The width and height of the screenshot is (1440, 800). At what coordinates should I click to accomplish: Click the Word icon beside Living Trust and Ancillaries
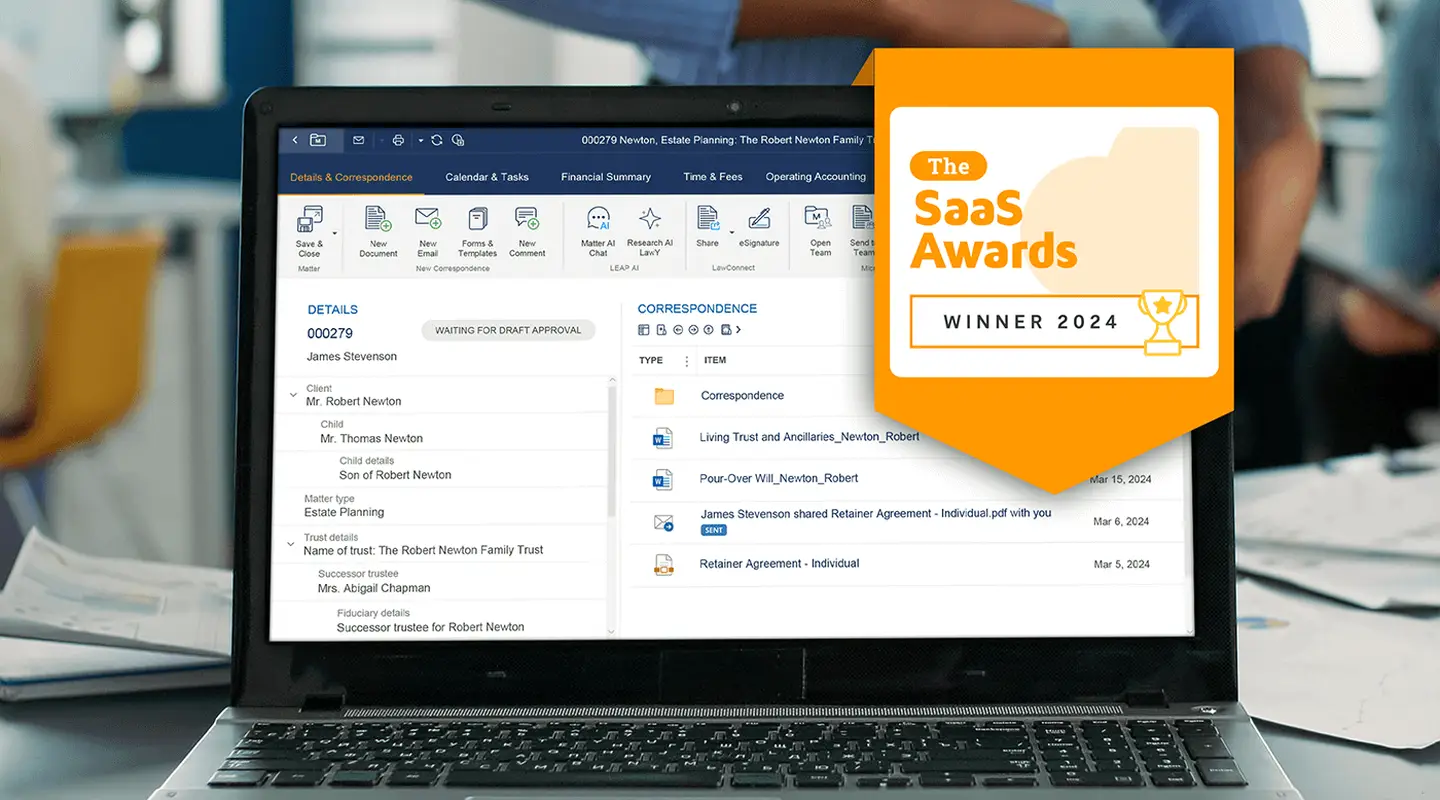pyautogui.click(x=663, y=438)
